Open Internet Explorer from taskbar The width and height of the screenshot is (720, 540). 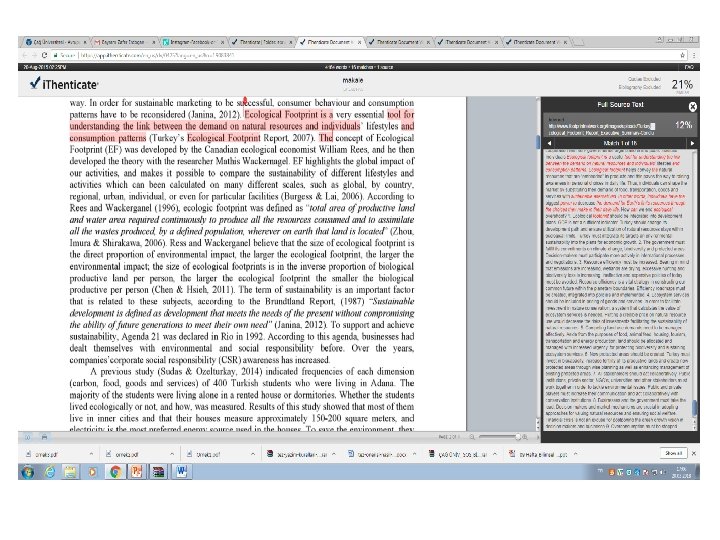click(50, 472)
